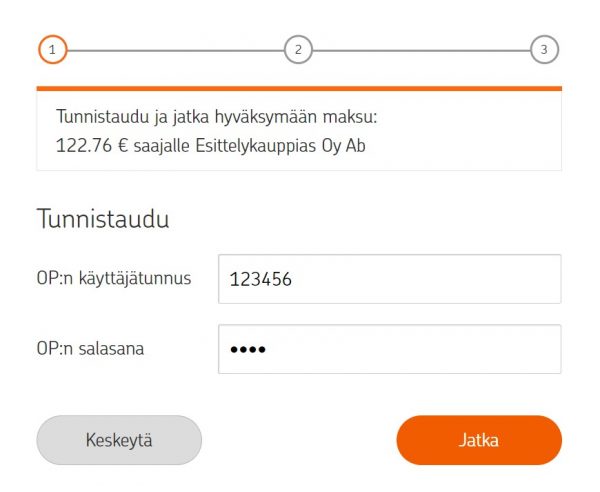Click the Tunnistaudu heading
The image size is (600, 492).
point(103,219)
